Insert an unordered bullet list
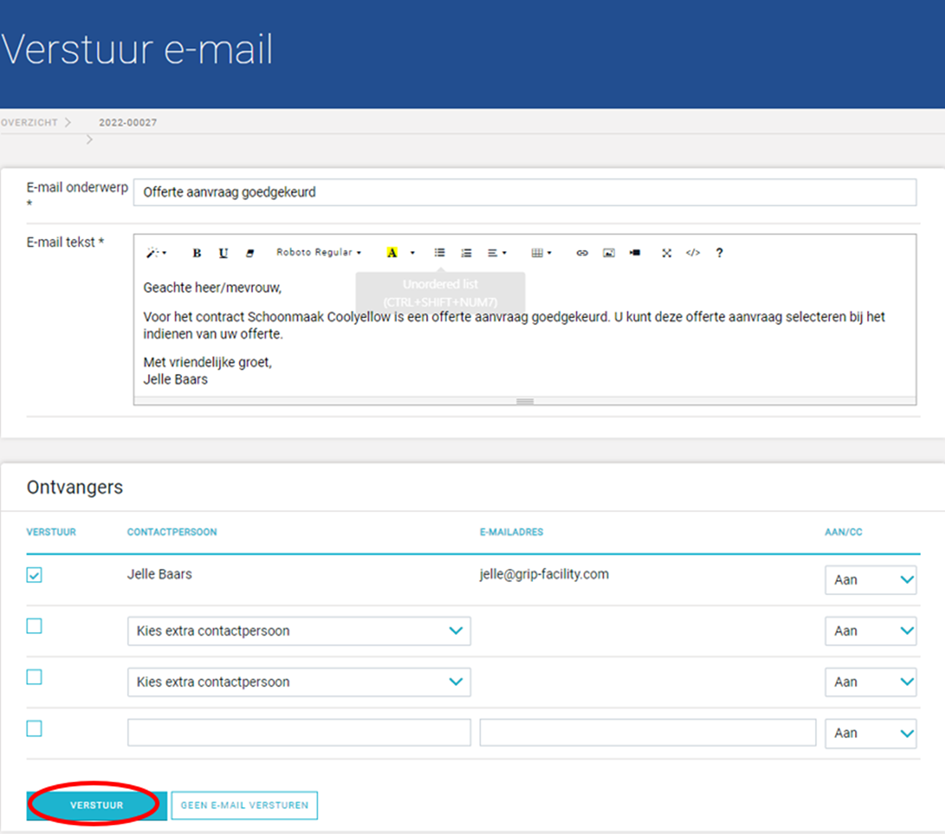 pyautogui.click(x=440, y=252)
